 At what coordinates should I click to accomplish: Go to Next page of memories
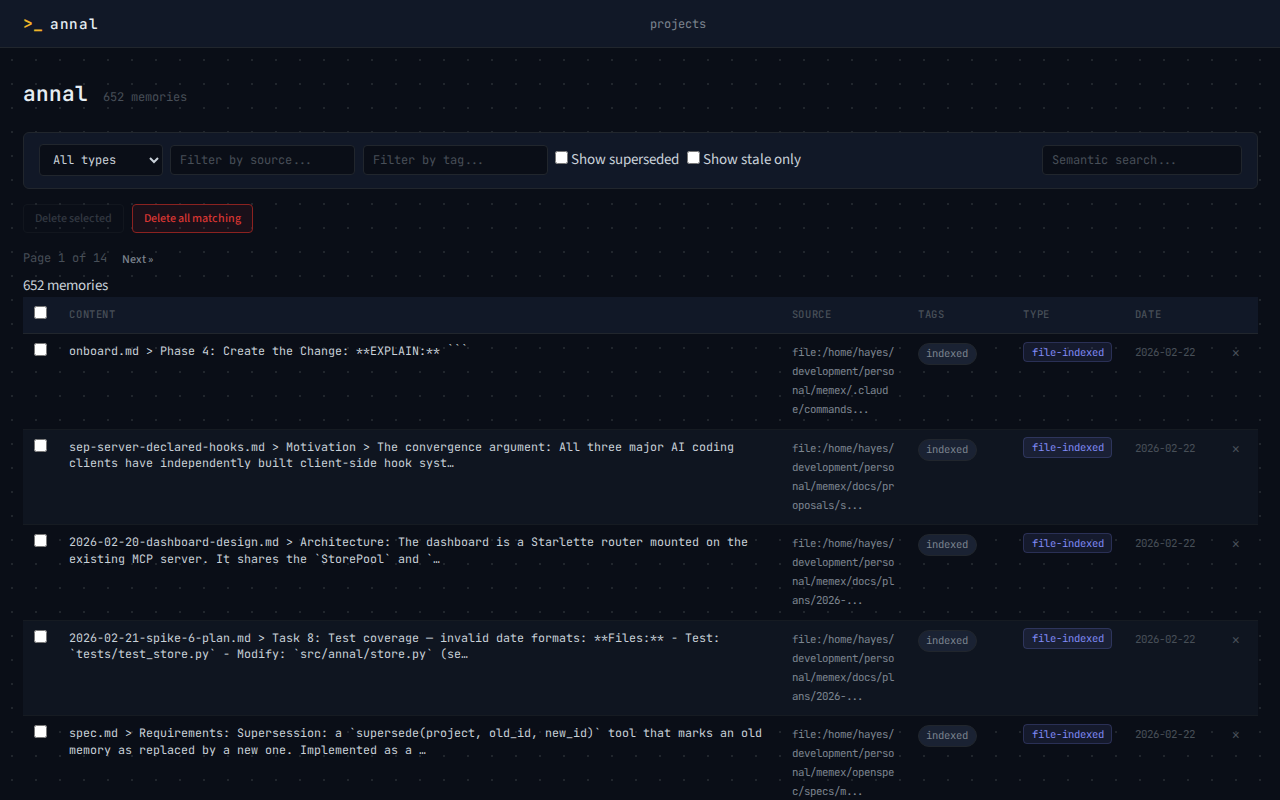(x=138, y=259)
